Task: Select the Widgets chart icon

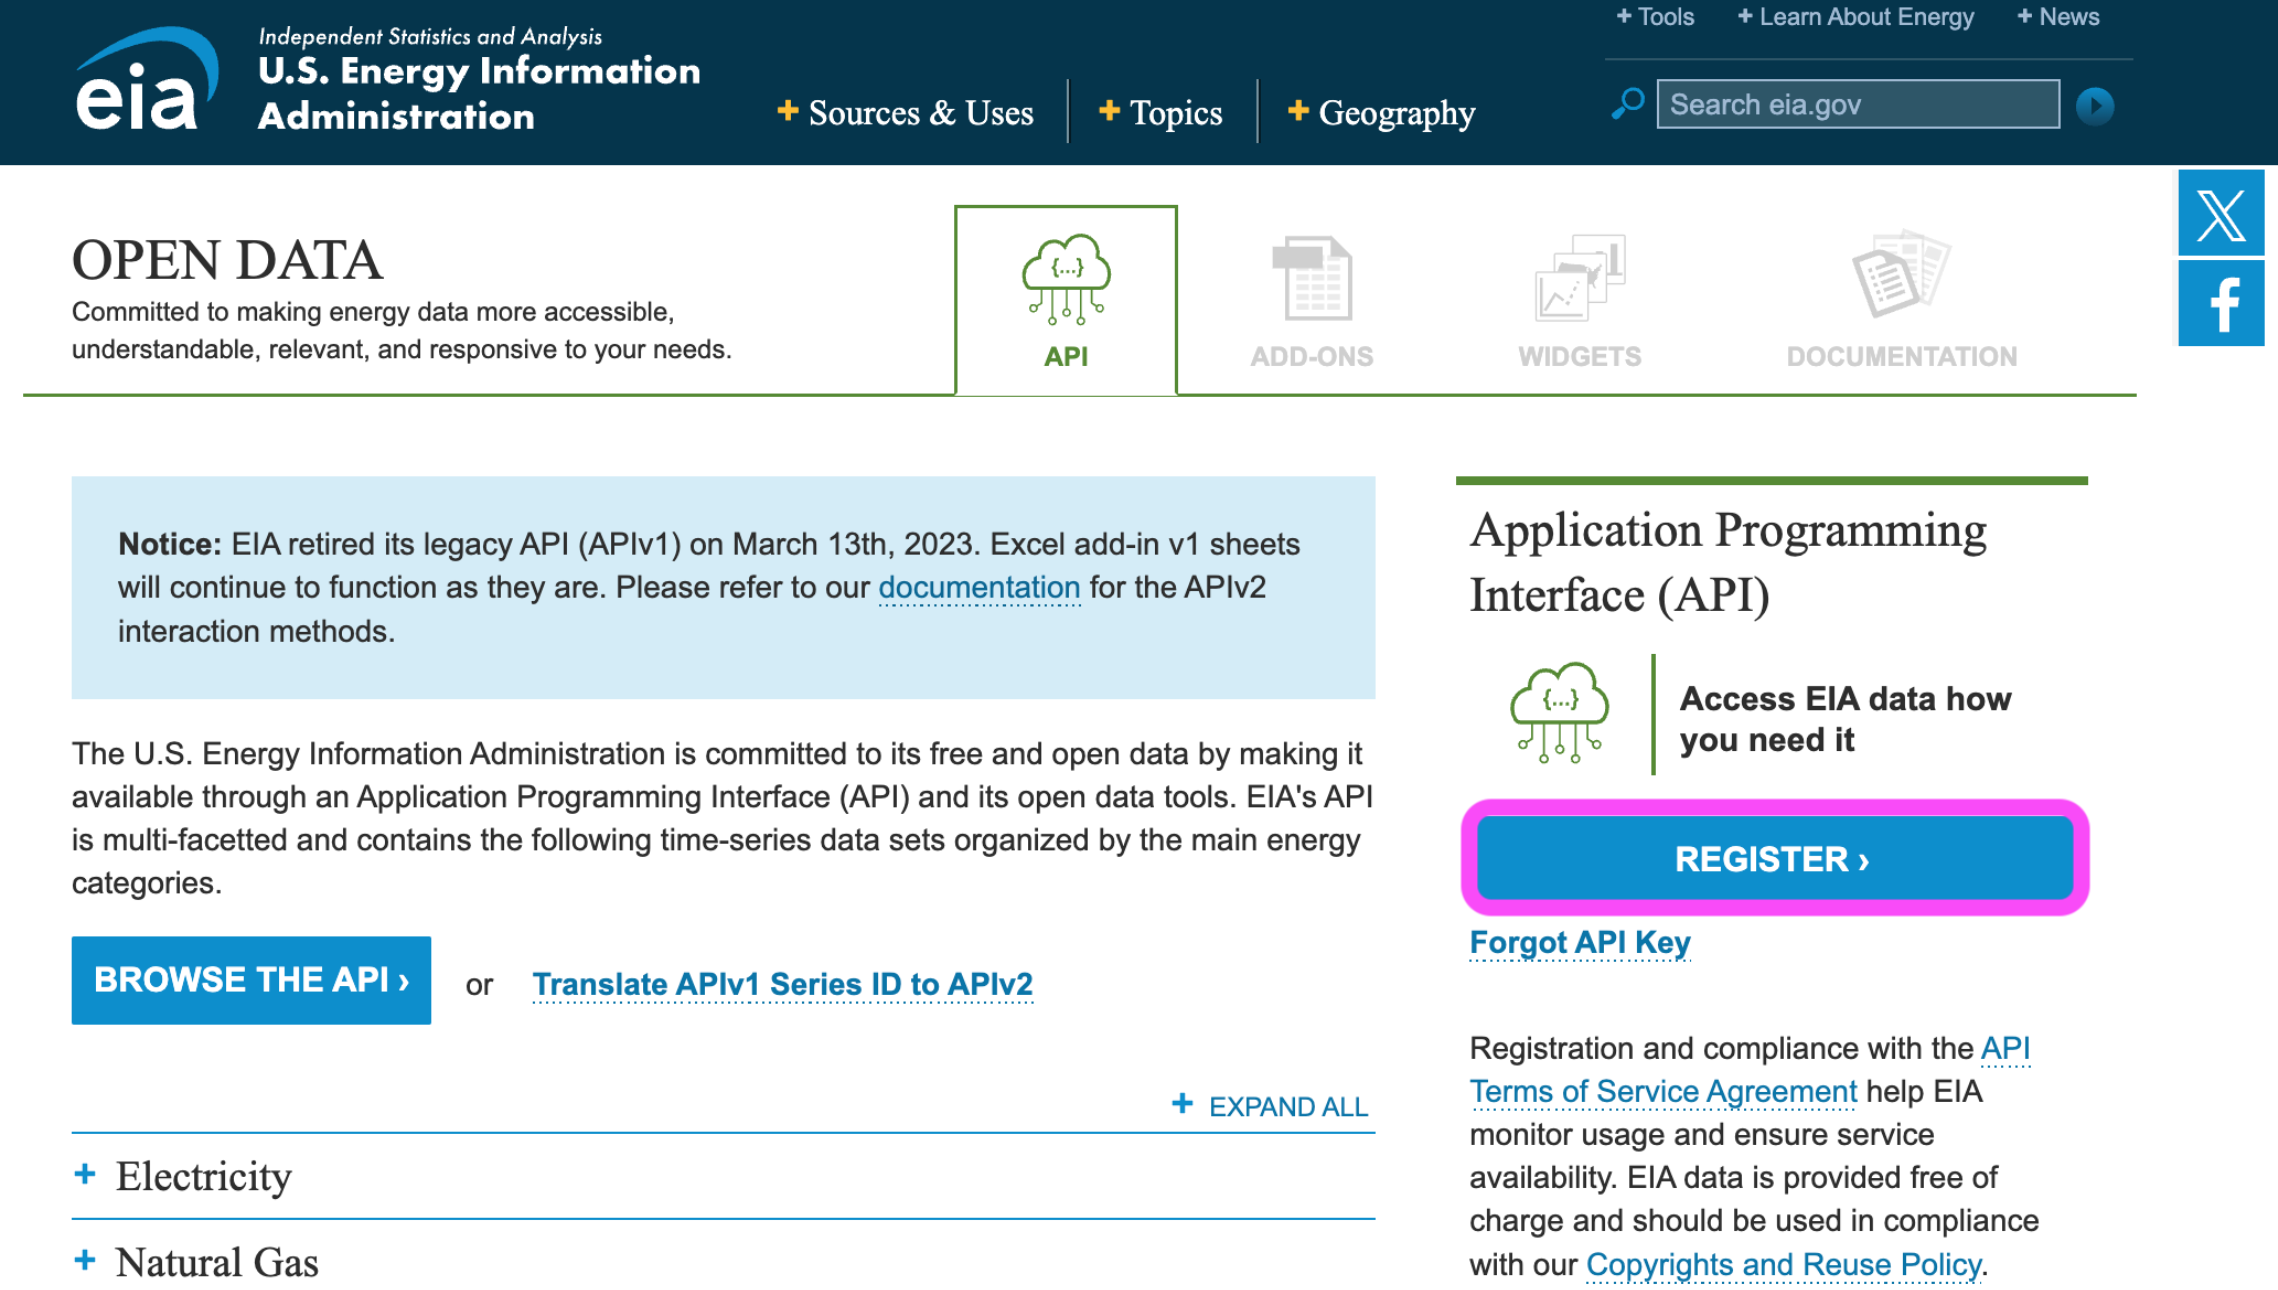Action: 1579,279
